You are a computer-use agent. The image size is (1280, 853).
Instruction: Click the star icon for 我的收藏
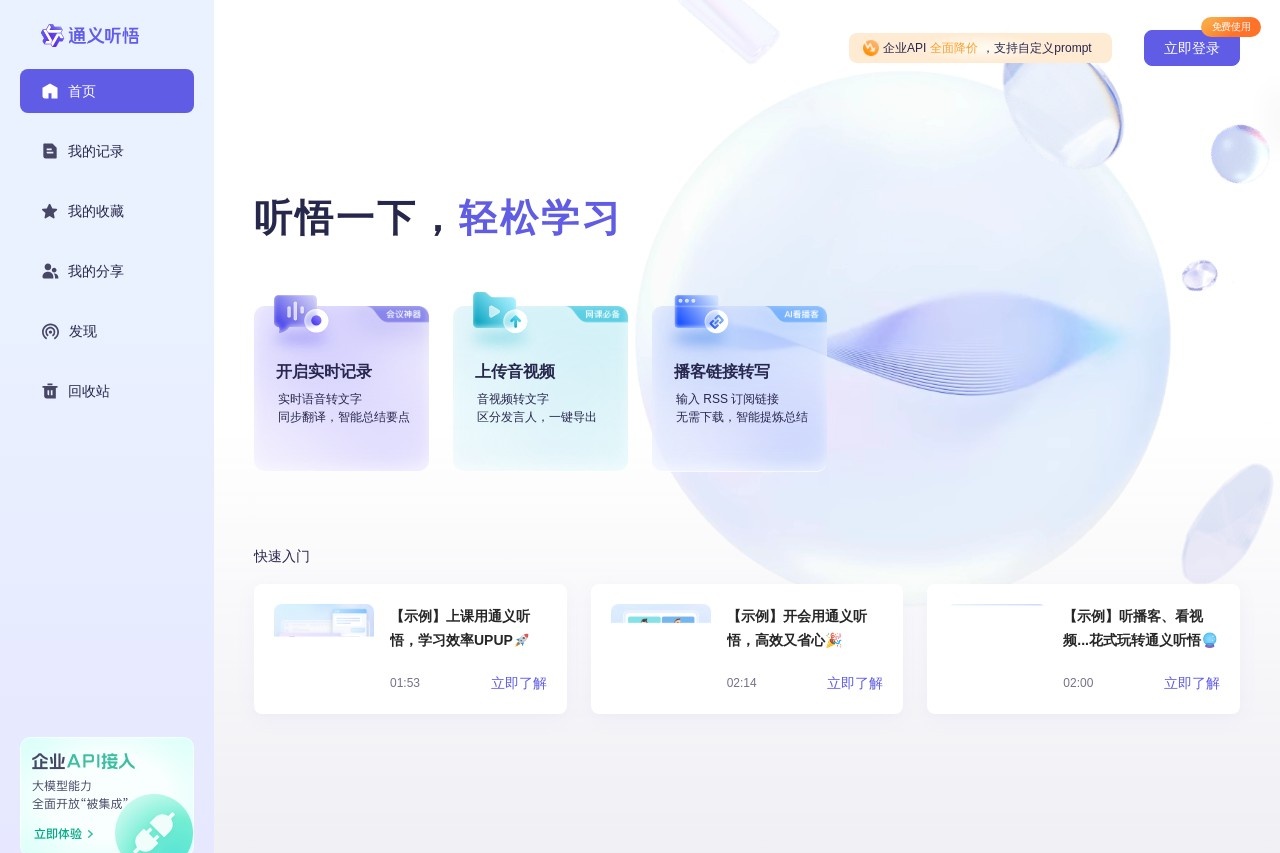(x=50, y=211)
